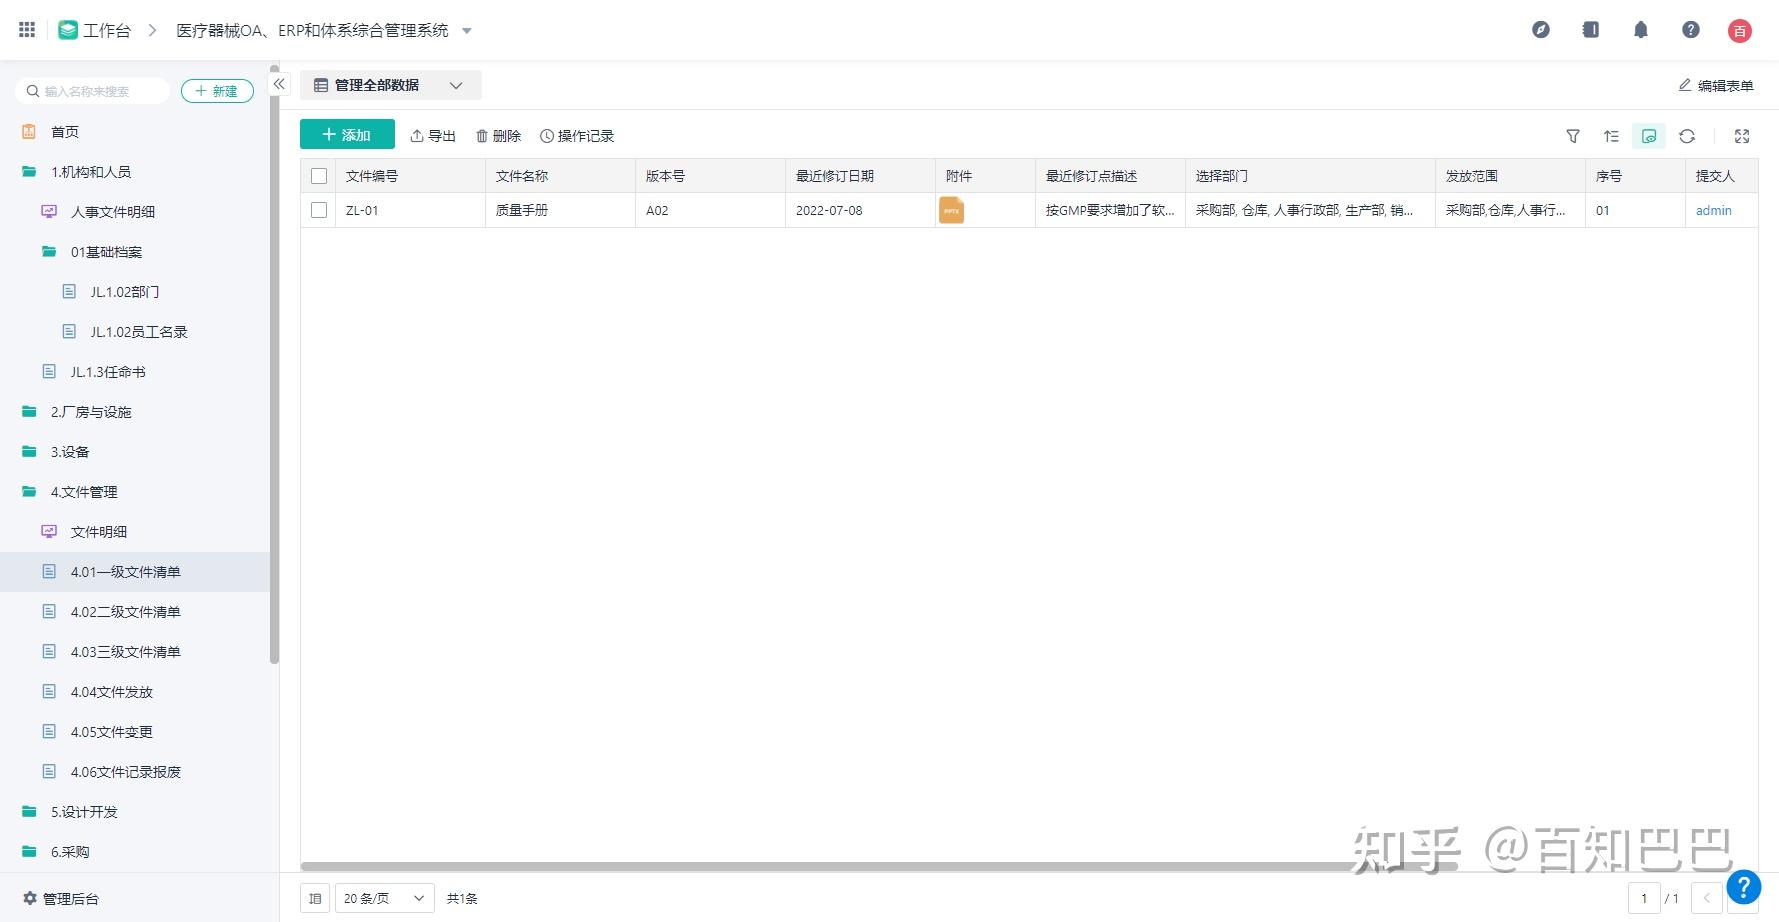Enter fullscreen with the expand icon
This screenshot has width=1779, height=922.
click(x=1742, y=136)
